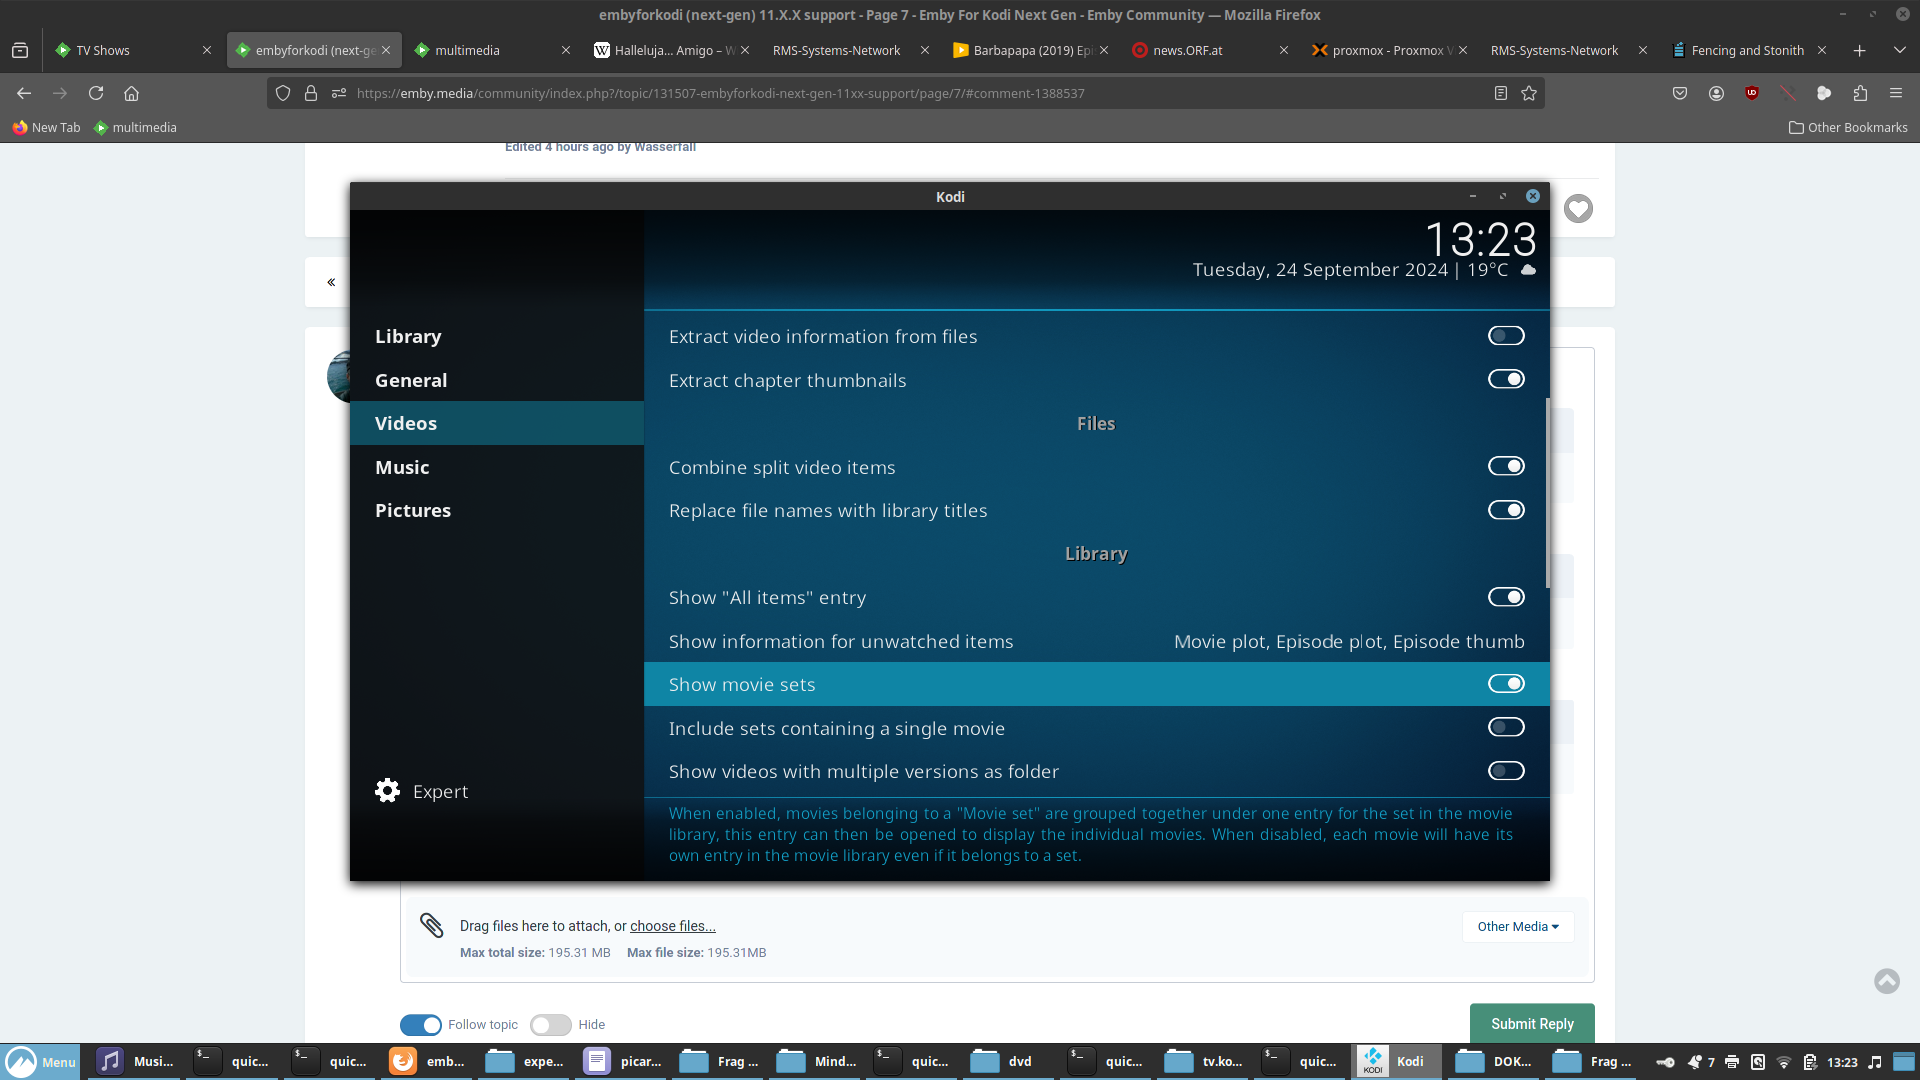This screenshot has height=1080, width=1920.
Task: Open the all-tabs chevron in Firefox
Action: [1898, 49]
